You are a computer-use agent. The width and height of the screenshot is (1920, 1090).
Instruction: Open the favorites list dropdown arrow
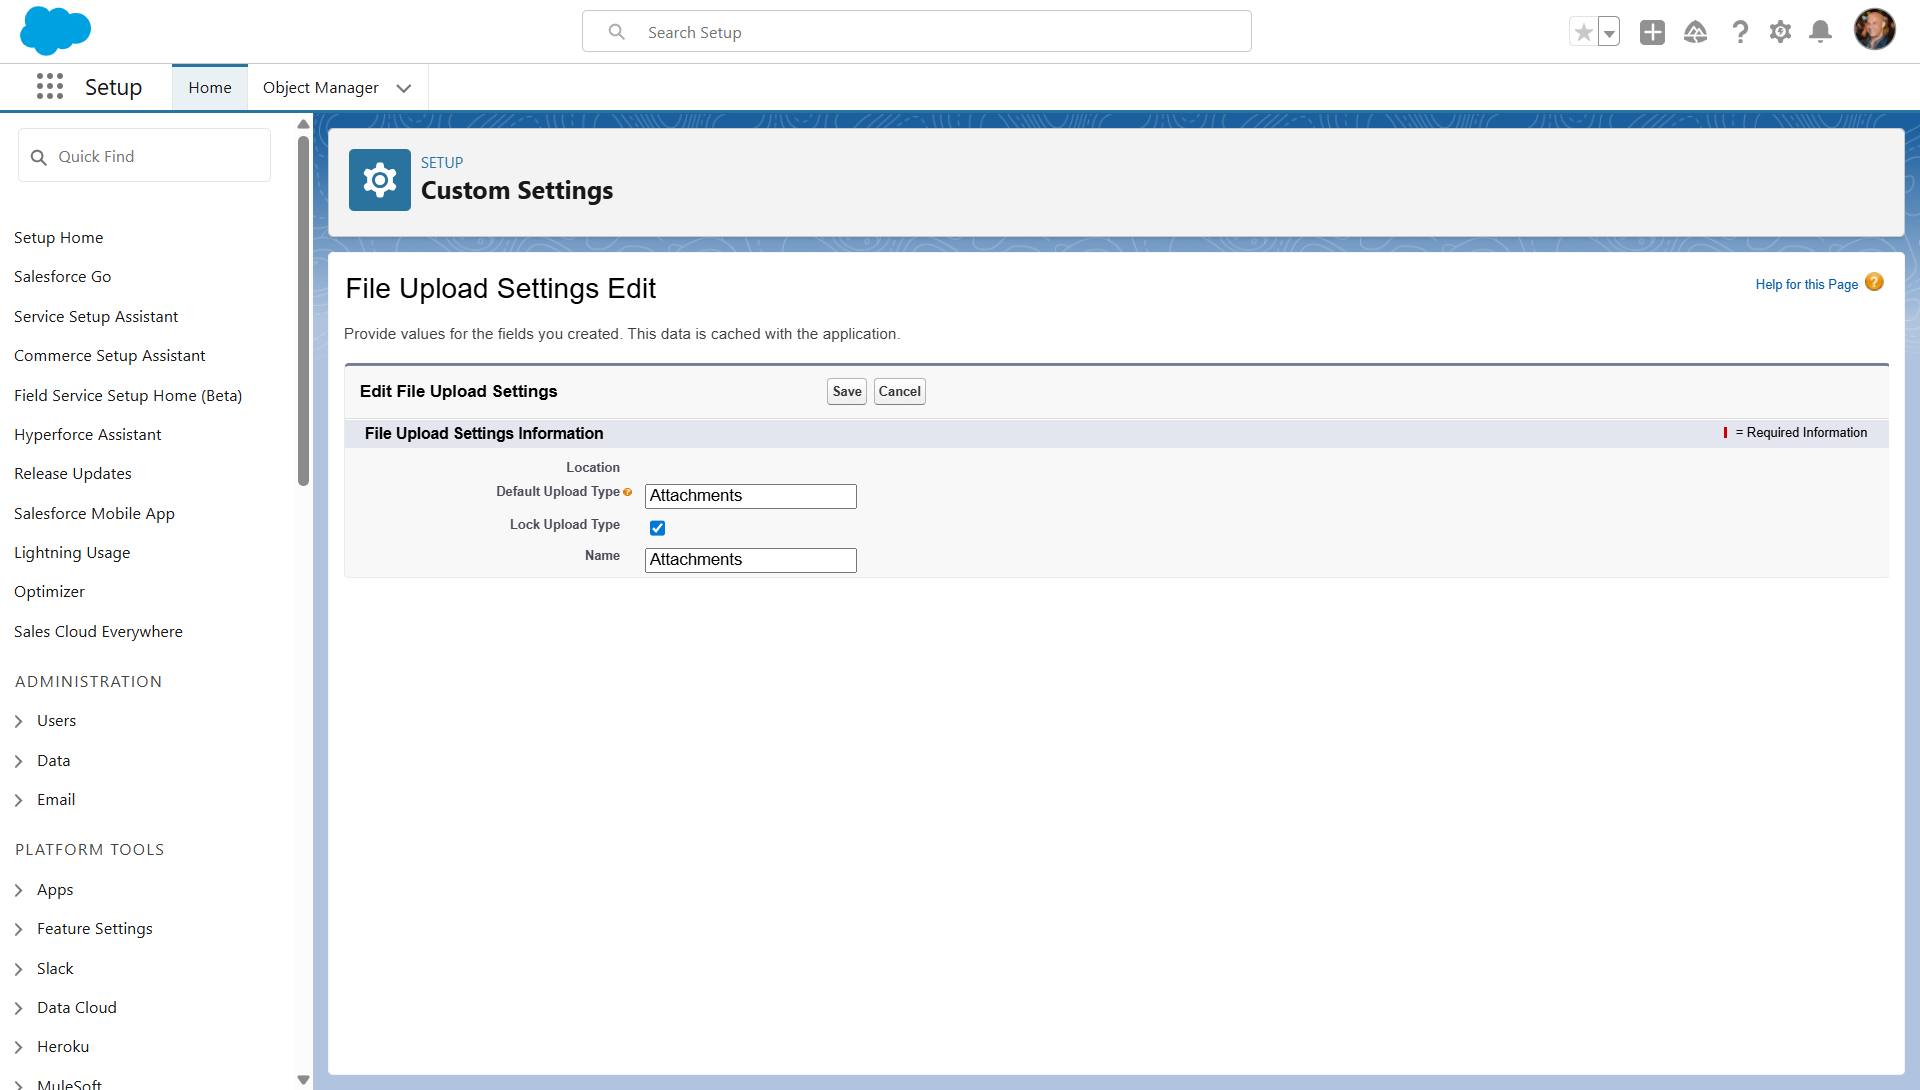[x=1609, y=32]
